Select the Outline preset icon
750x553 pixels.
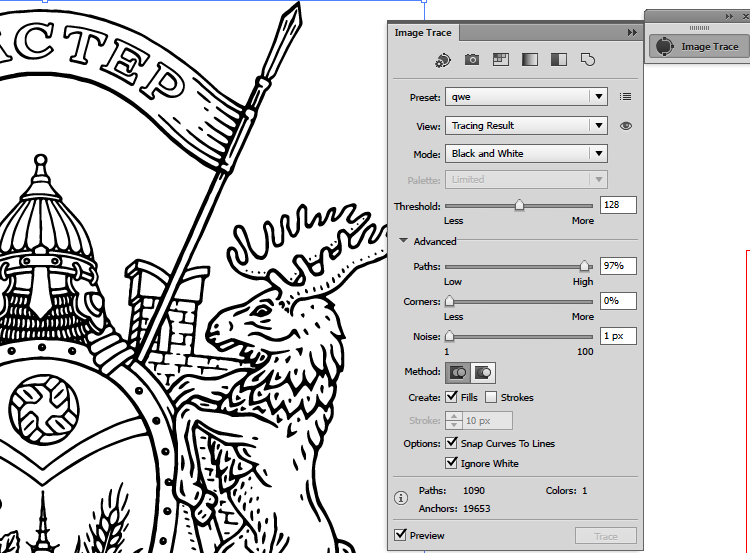click(588, 60)
